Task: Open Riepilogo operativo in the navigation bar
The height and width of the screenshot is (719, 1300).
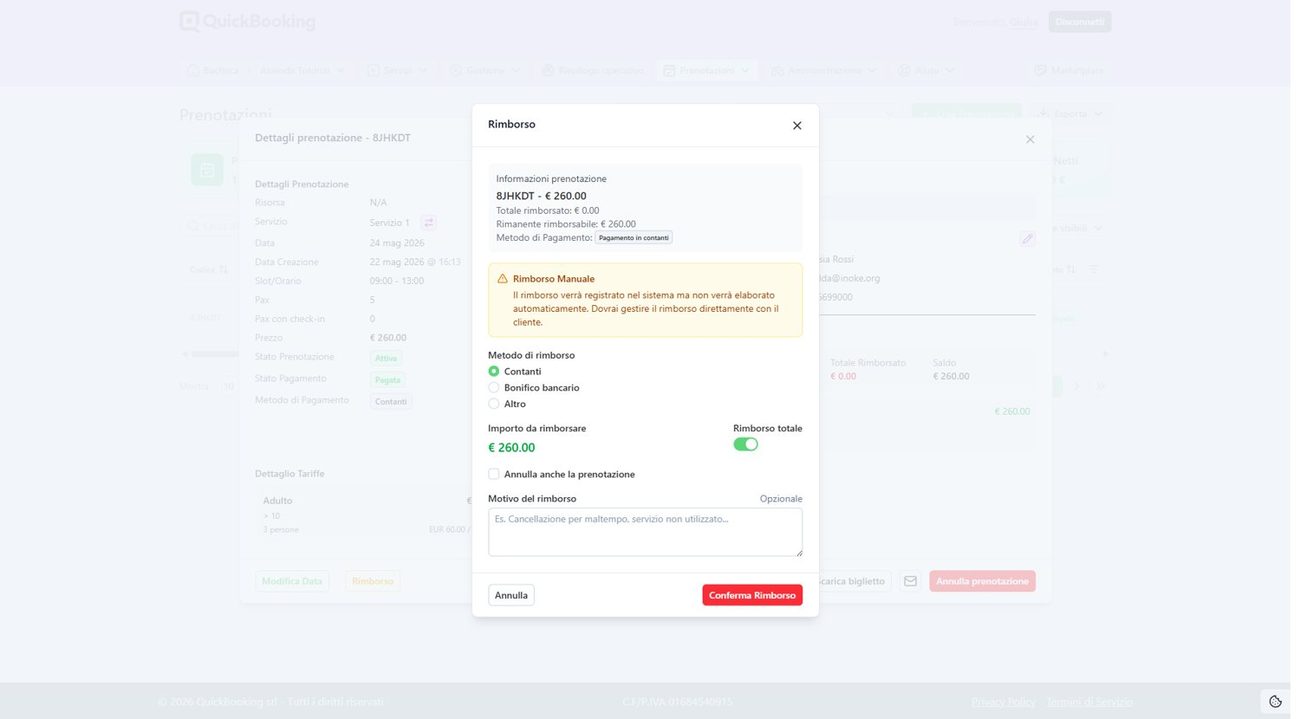Action: coord(593,70)
